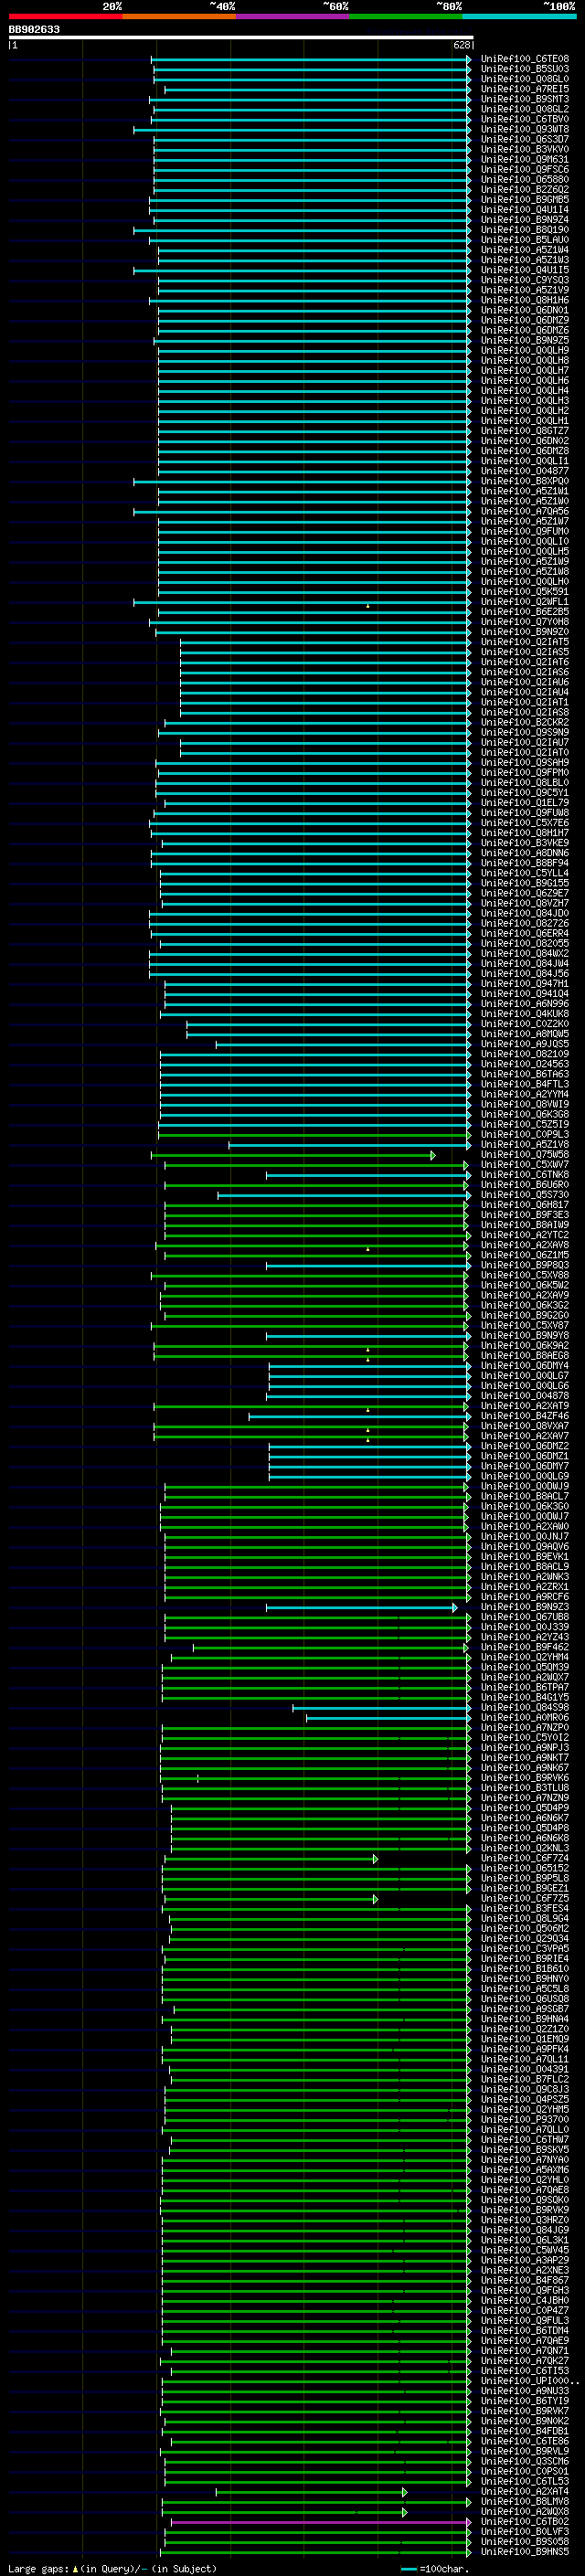
Task: Select hit UniRef100_B8AIW9
Action: tap(525, 1225)
